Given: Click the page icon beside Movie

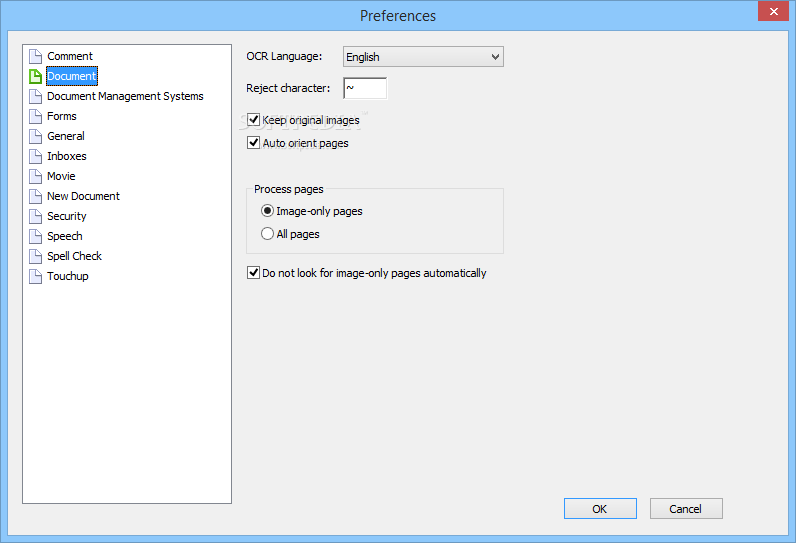Looking at the screenshot, I should pos(35,176).
